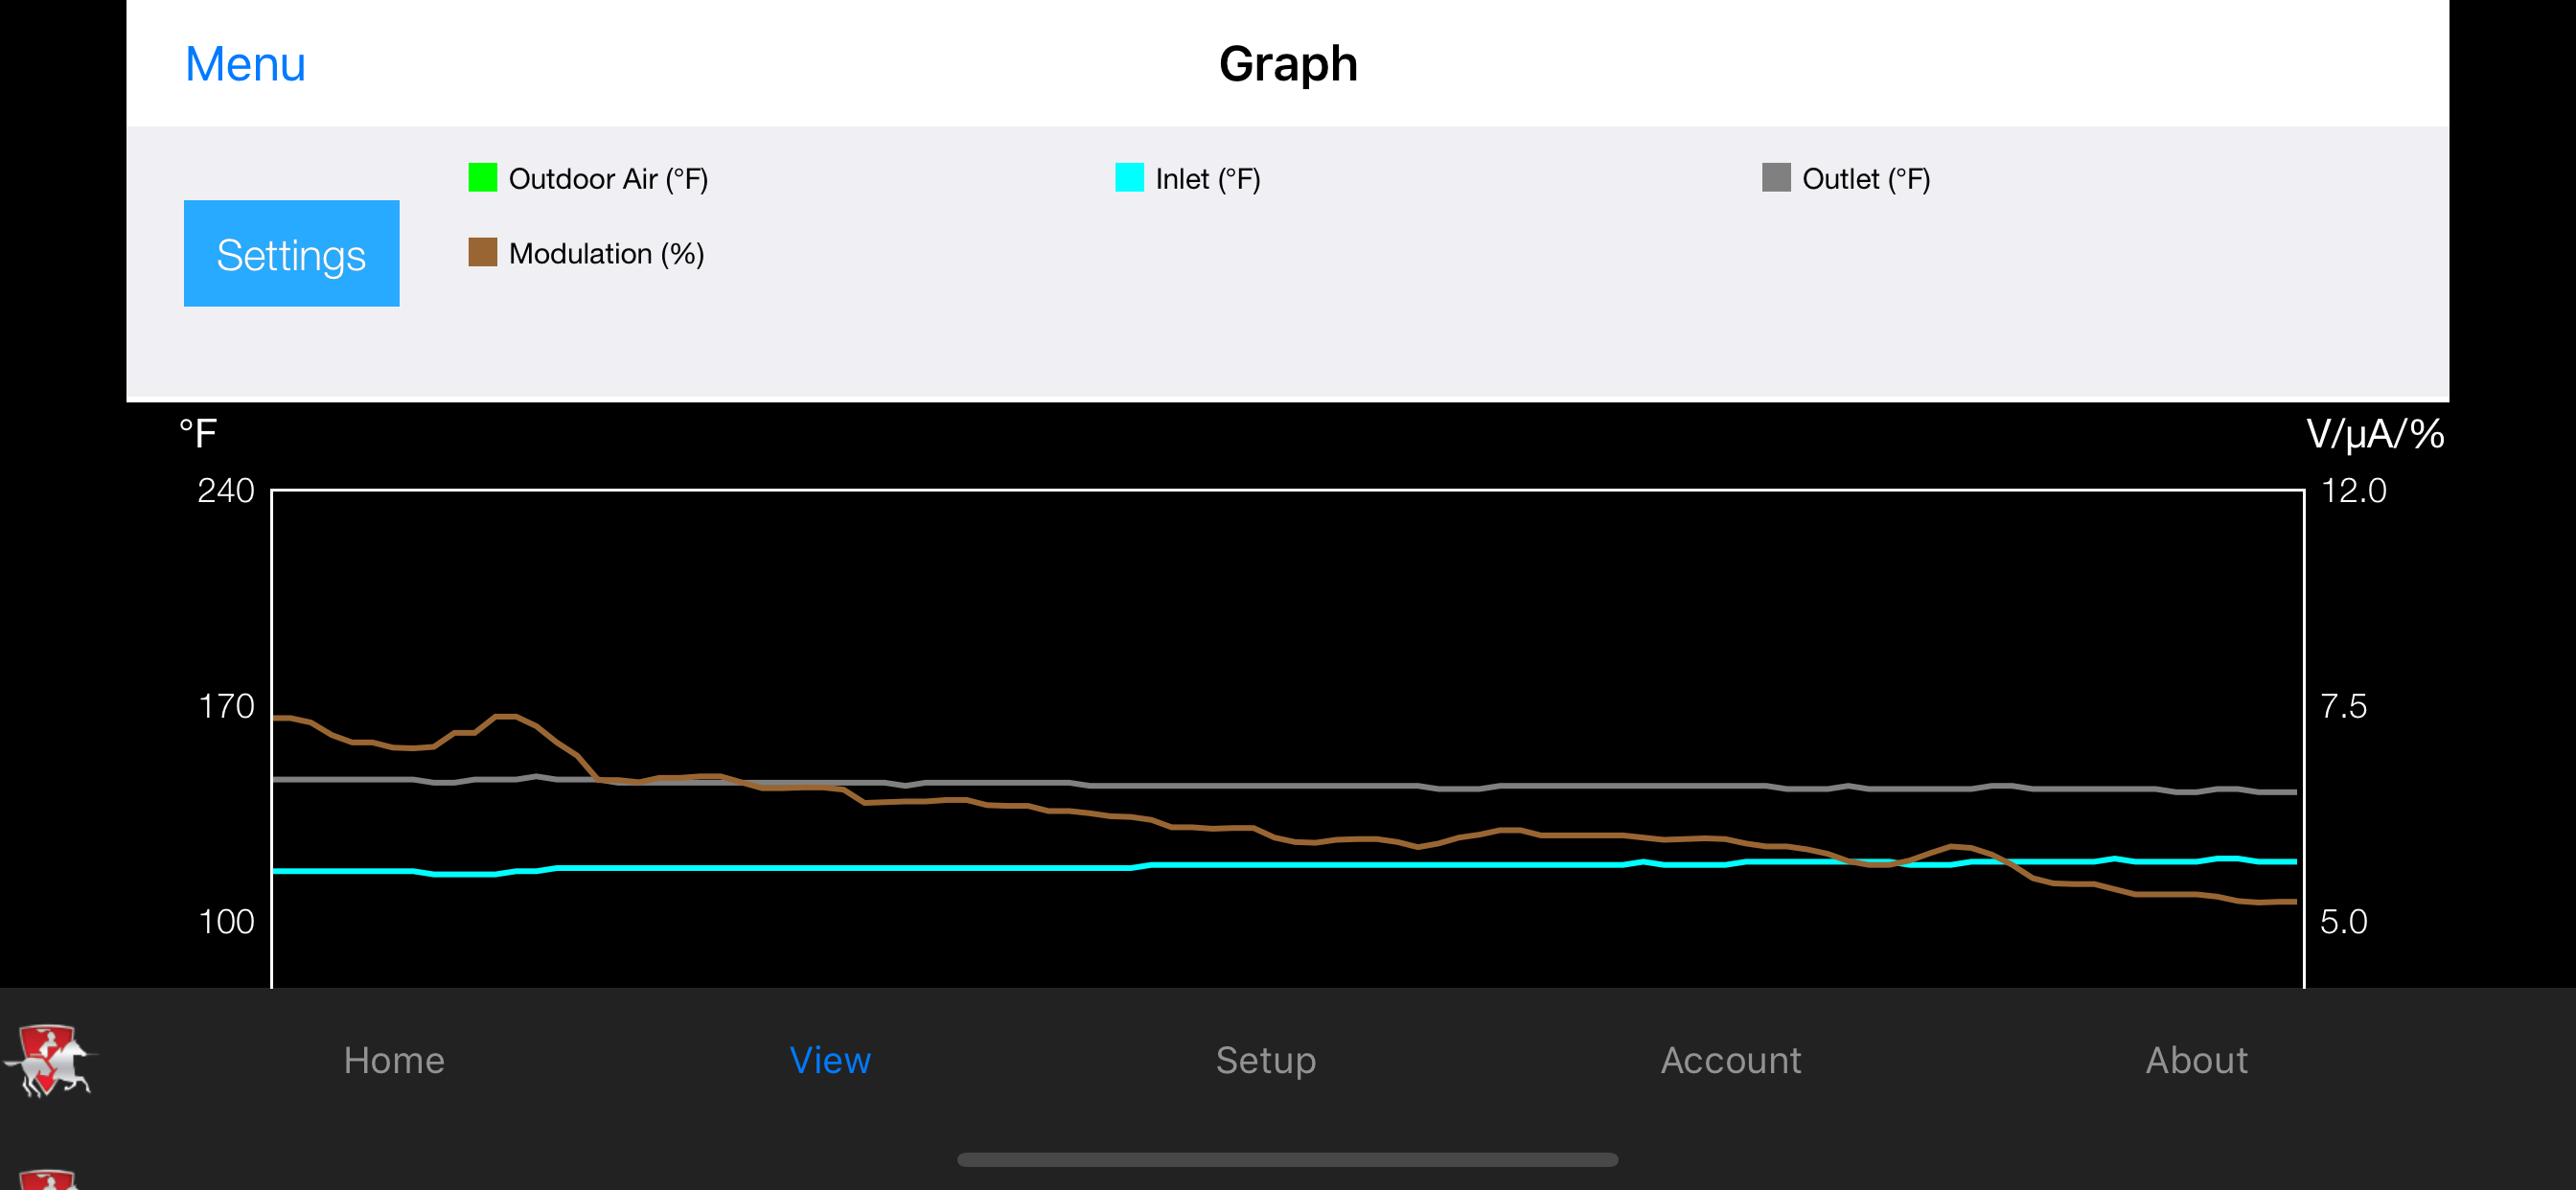Go to the About tab
The height and width of the screenshot is (1190, 2576).
(2197, 1060)
